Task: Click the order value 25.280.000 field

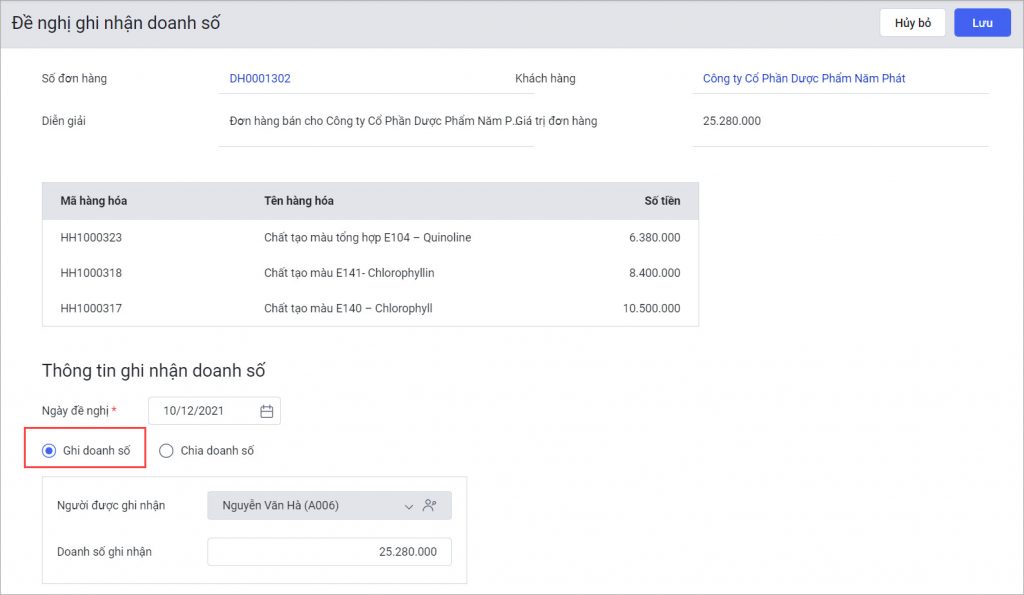Action: (x=840, y=121)
